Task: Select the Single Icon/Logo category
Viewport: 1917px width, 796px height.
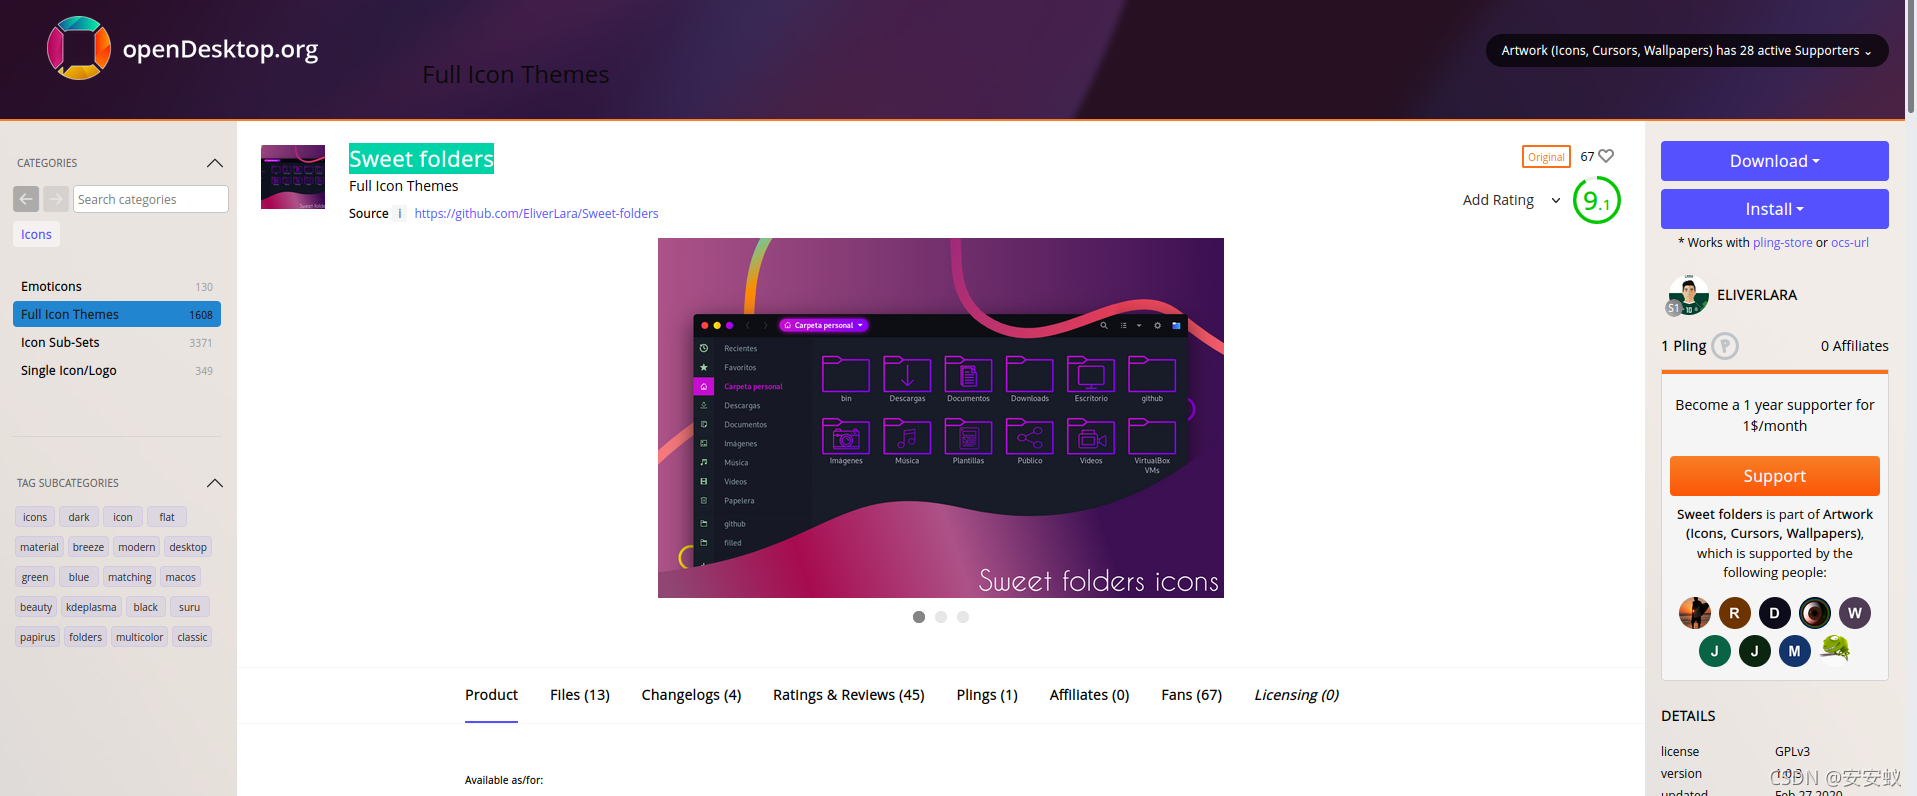Action: point(117,370)
